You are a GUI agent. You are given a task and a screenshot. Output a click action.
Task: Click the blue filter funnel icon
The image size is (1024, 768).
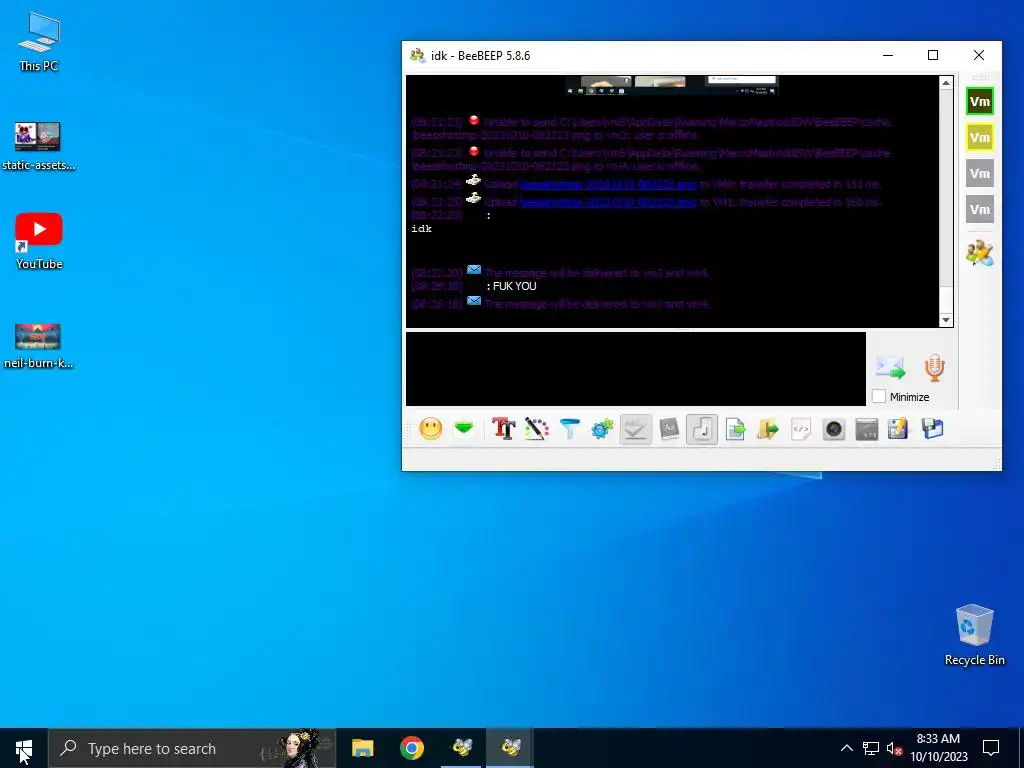(569, 429)
